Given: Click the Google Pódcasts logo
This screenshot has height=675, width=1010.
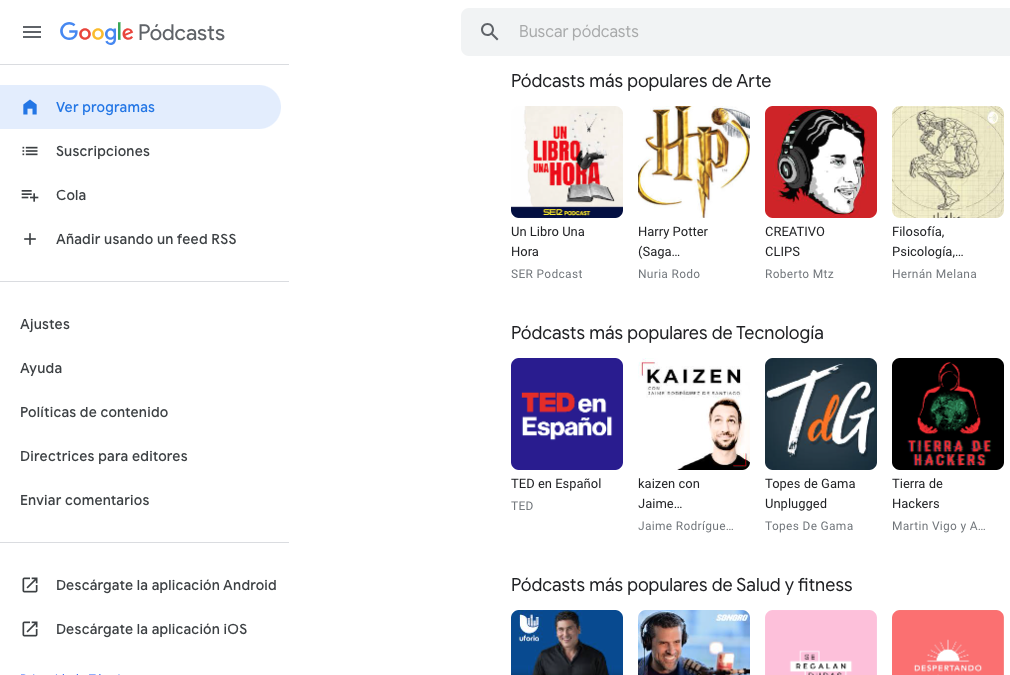Looking at the screenshot, I should point(142,32).
